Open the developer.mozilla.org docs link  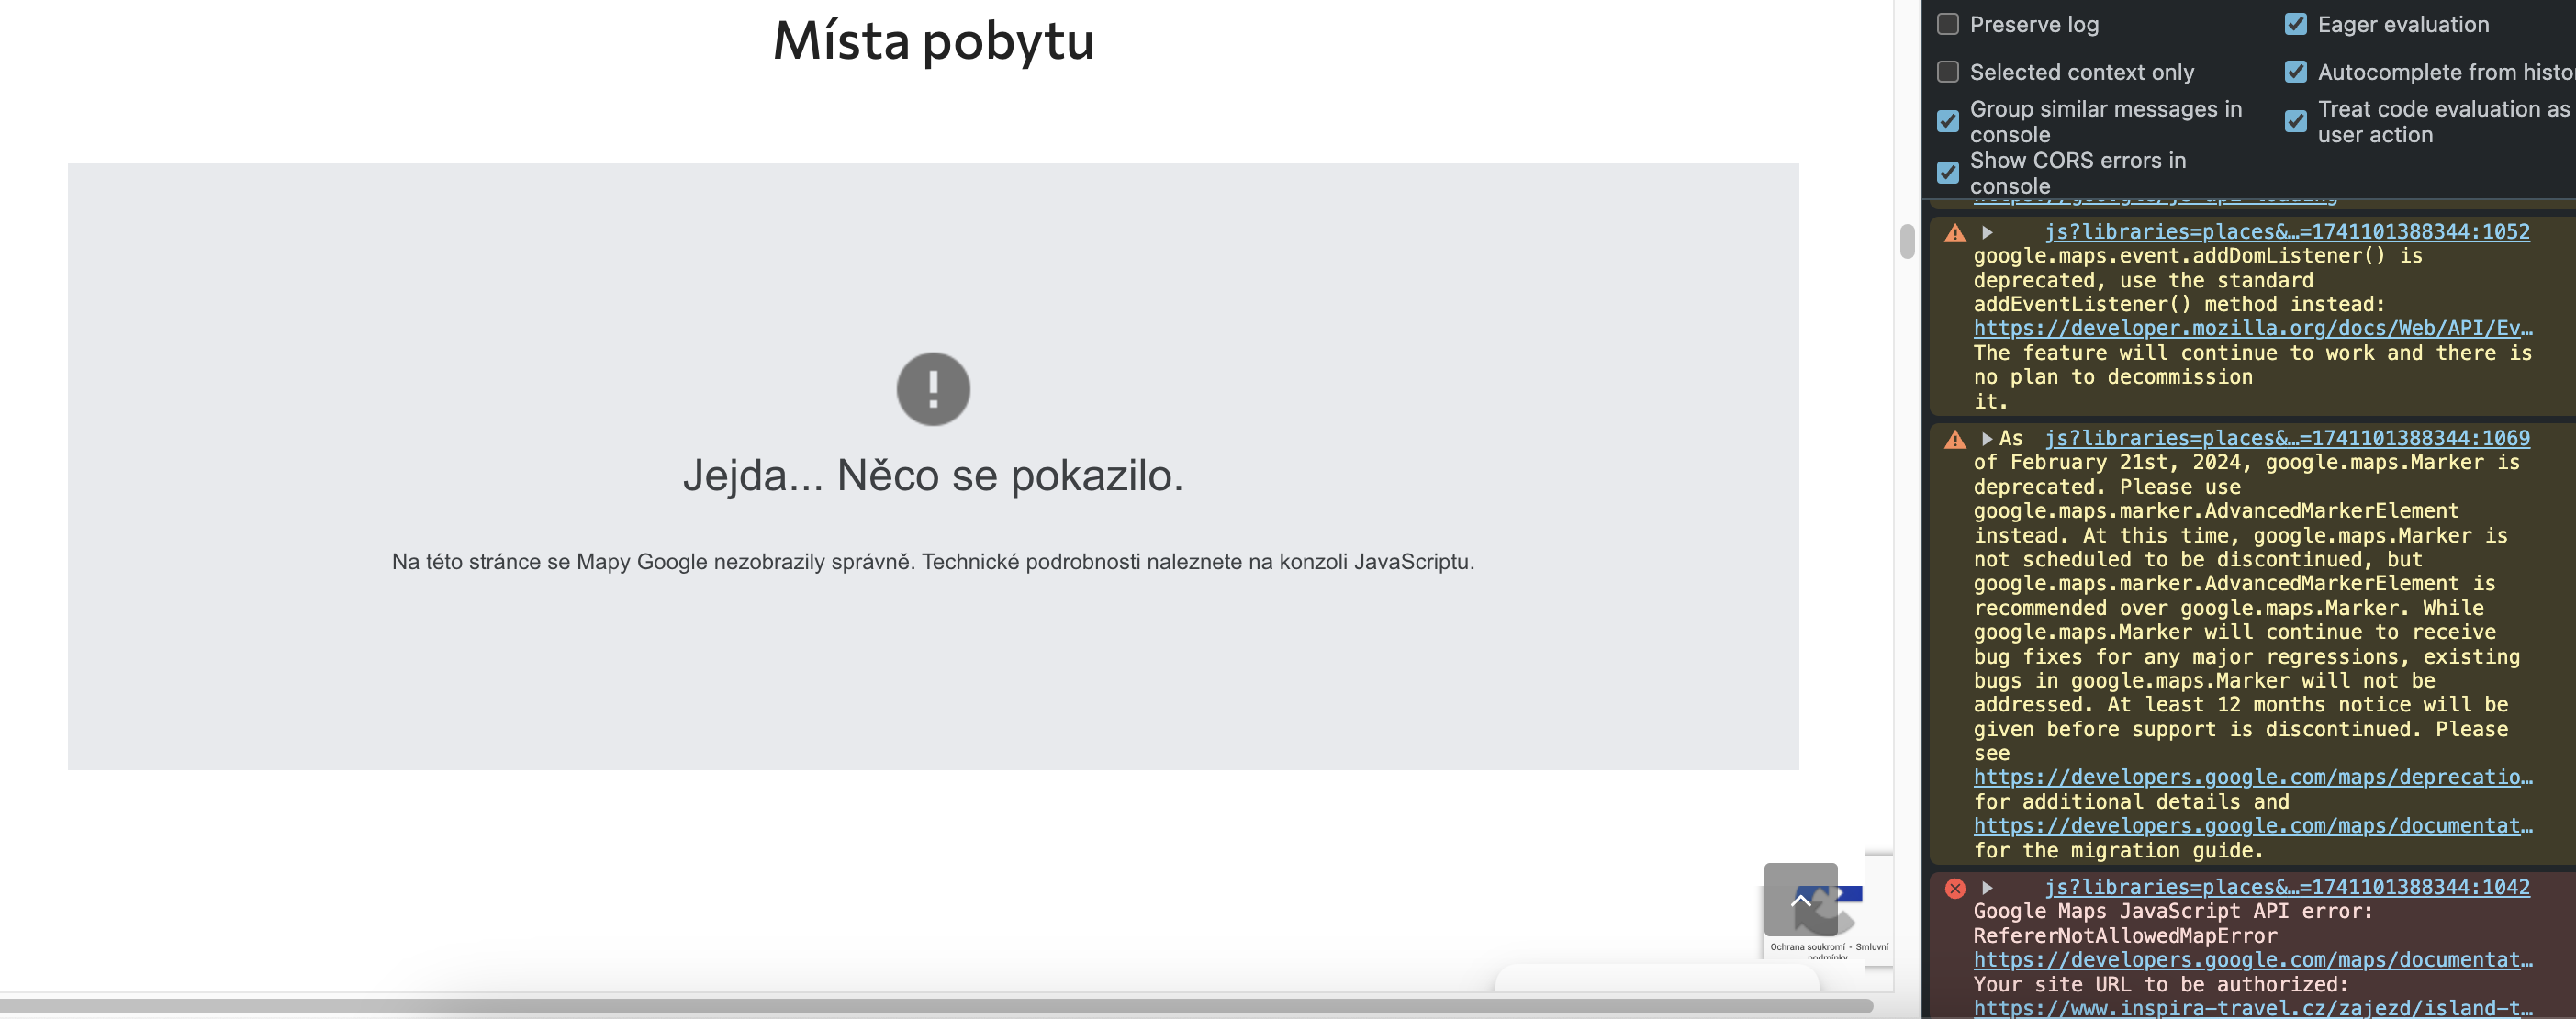click(x=2253, y=329)
